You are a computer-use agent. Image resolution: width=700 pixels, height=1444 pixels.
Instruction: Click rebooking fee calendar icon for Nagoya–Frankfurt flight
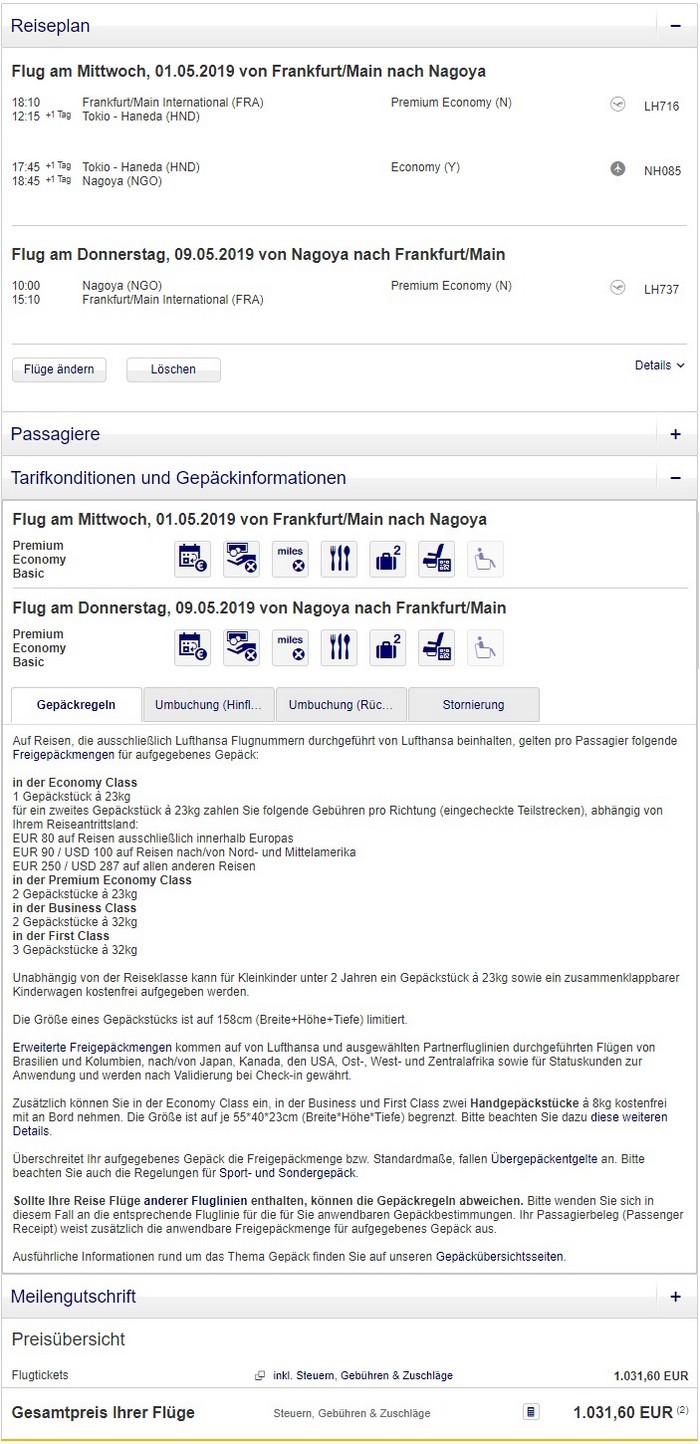(192, 647)
